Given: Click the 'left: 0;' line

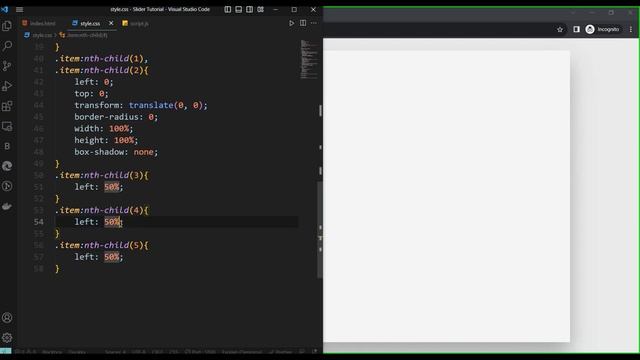Looking at the screenshot, I should [94, 82].
